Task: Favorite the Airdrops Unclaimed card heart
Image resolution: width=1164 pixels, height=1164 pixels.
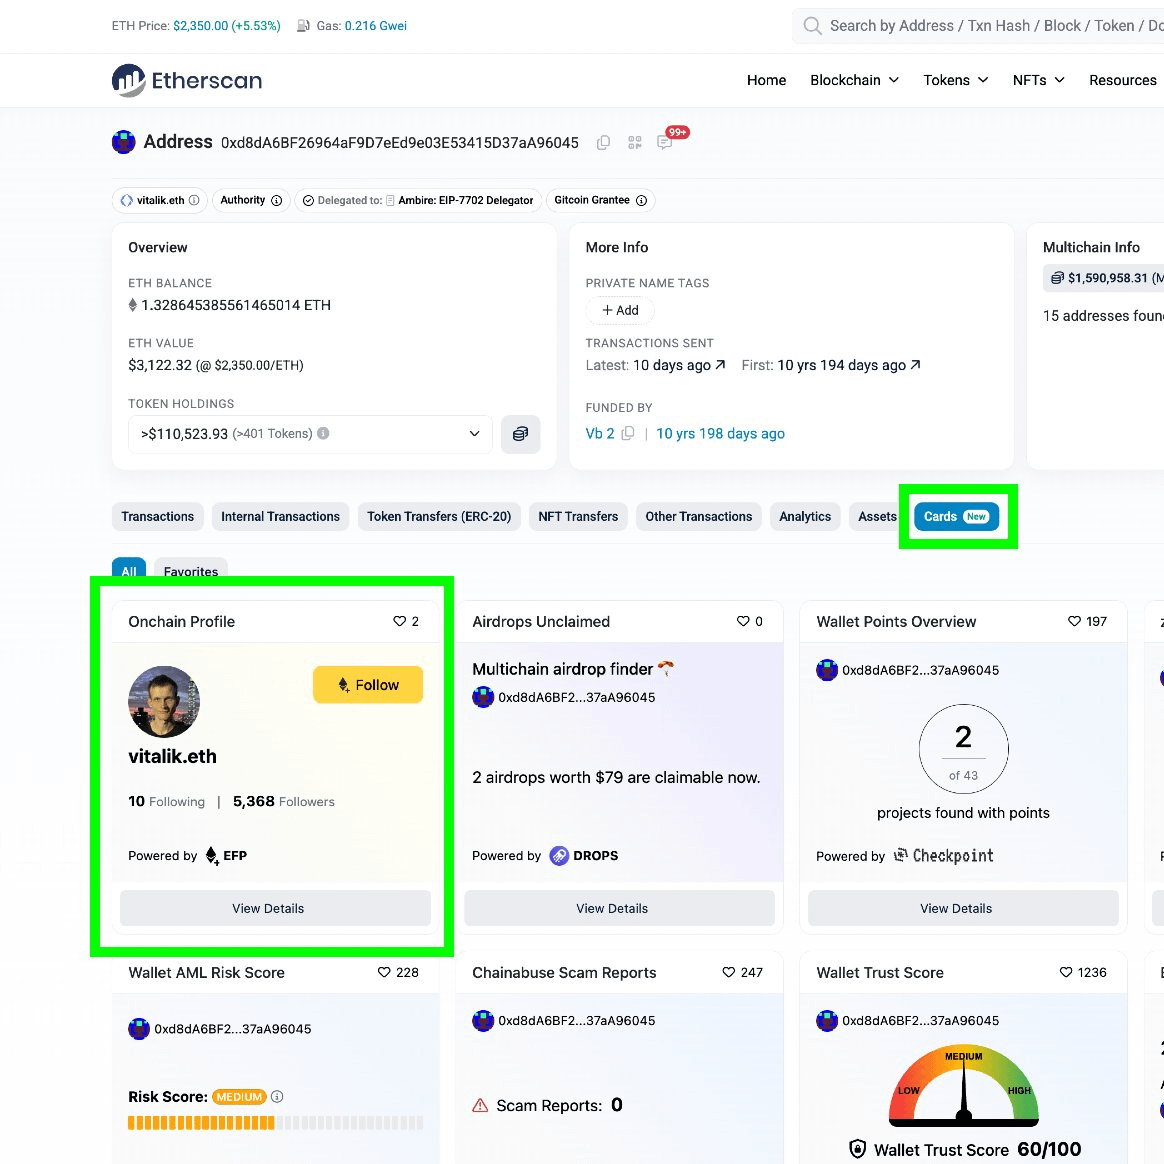Action: click(743, 621)
